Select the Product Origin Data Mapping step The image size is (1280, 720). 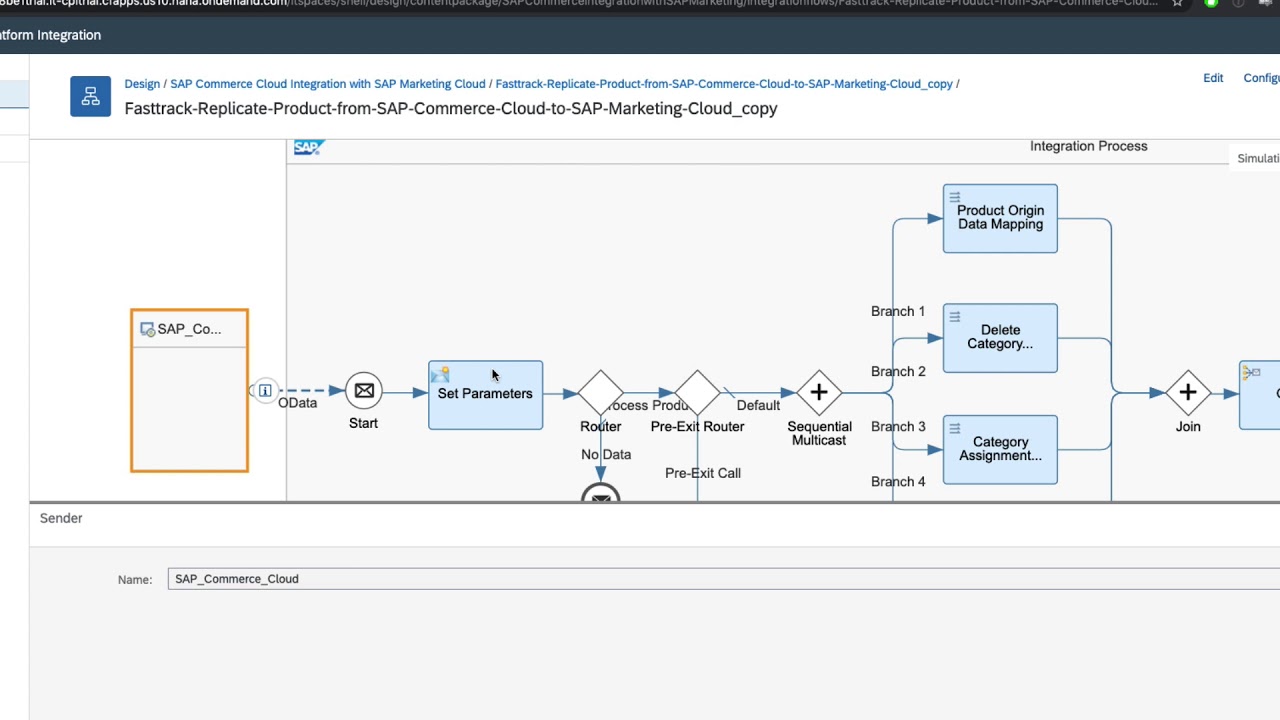(1000, 218)
